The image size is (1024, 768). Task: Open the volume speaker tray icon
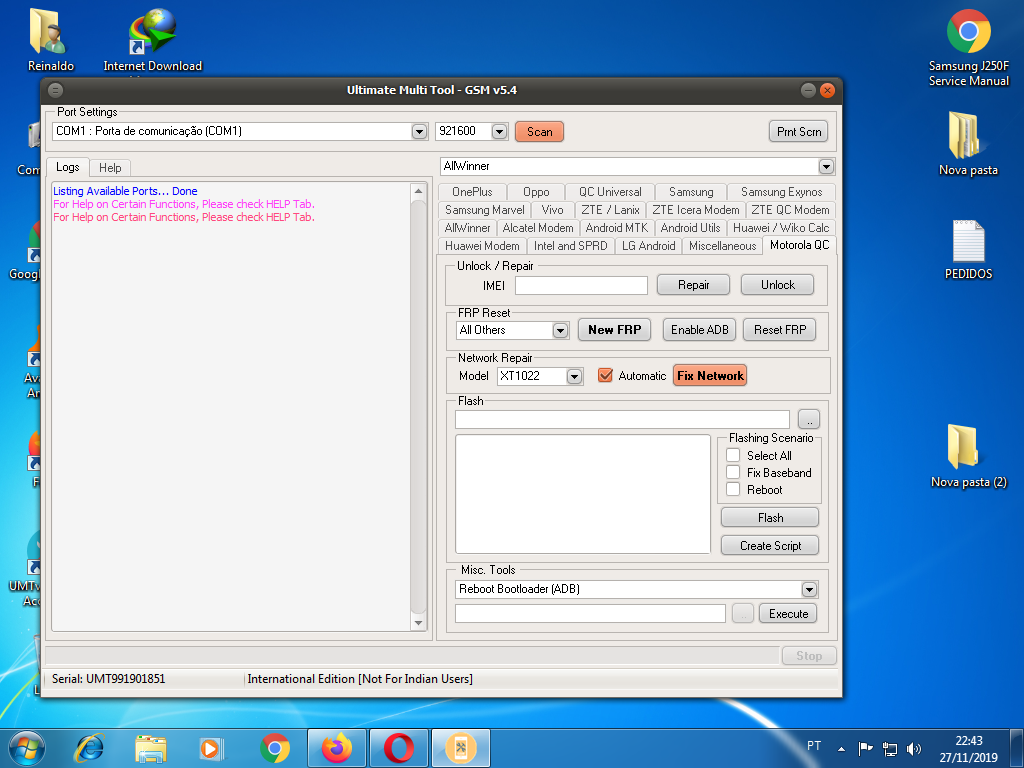tap(914, 748)
